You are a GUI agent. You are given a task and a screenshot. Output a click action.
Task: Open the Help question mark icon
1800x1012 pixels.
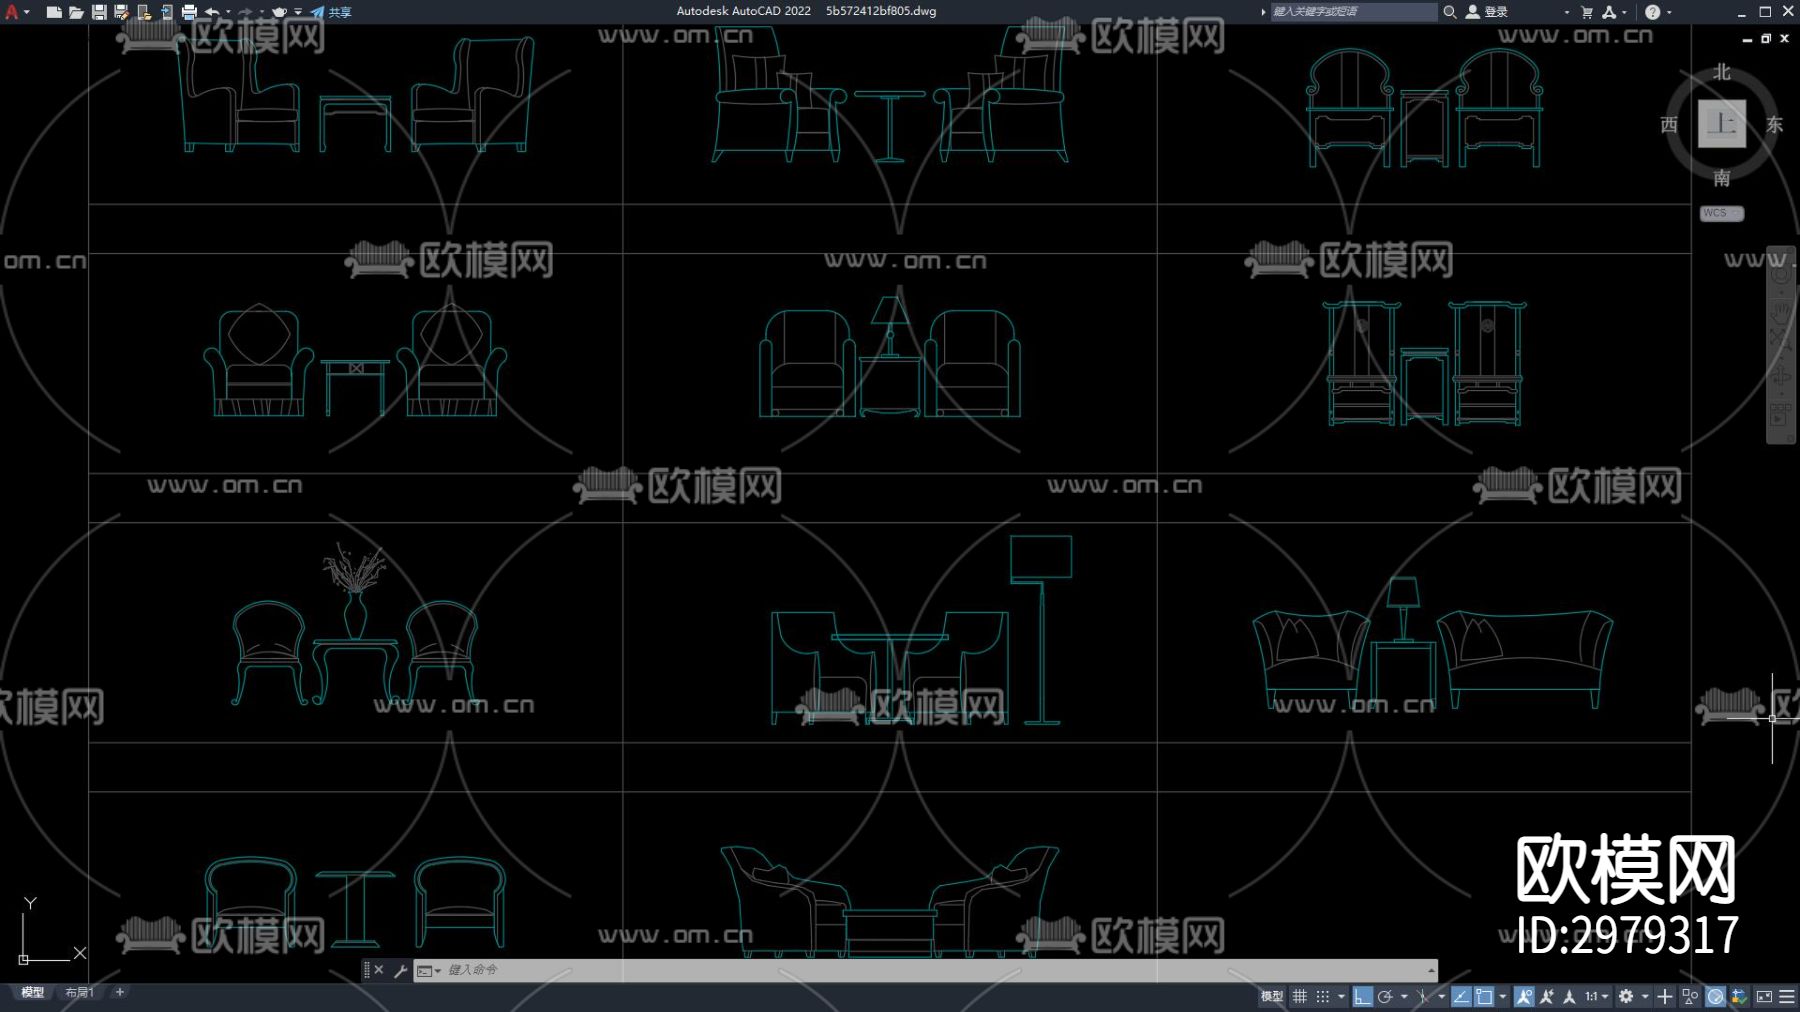pos(1652,12)
